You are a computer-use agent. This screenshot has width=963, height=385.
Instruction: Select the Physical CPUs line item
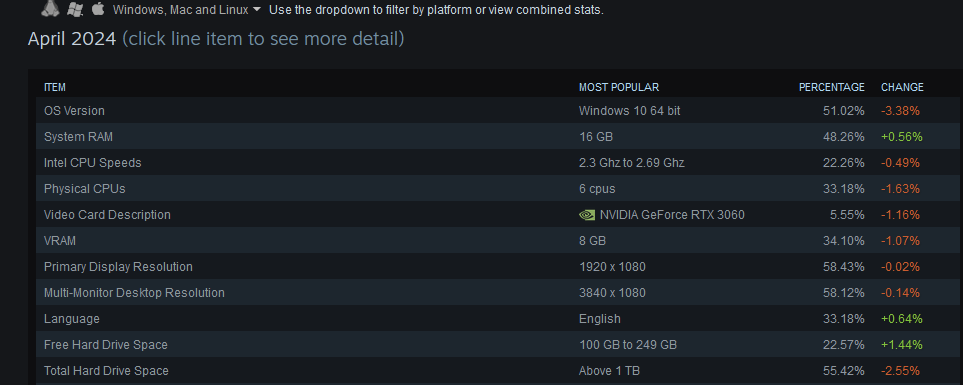[x=497, y=189]
